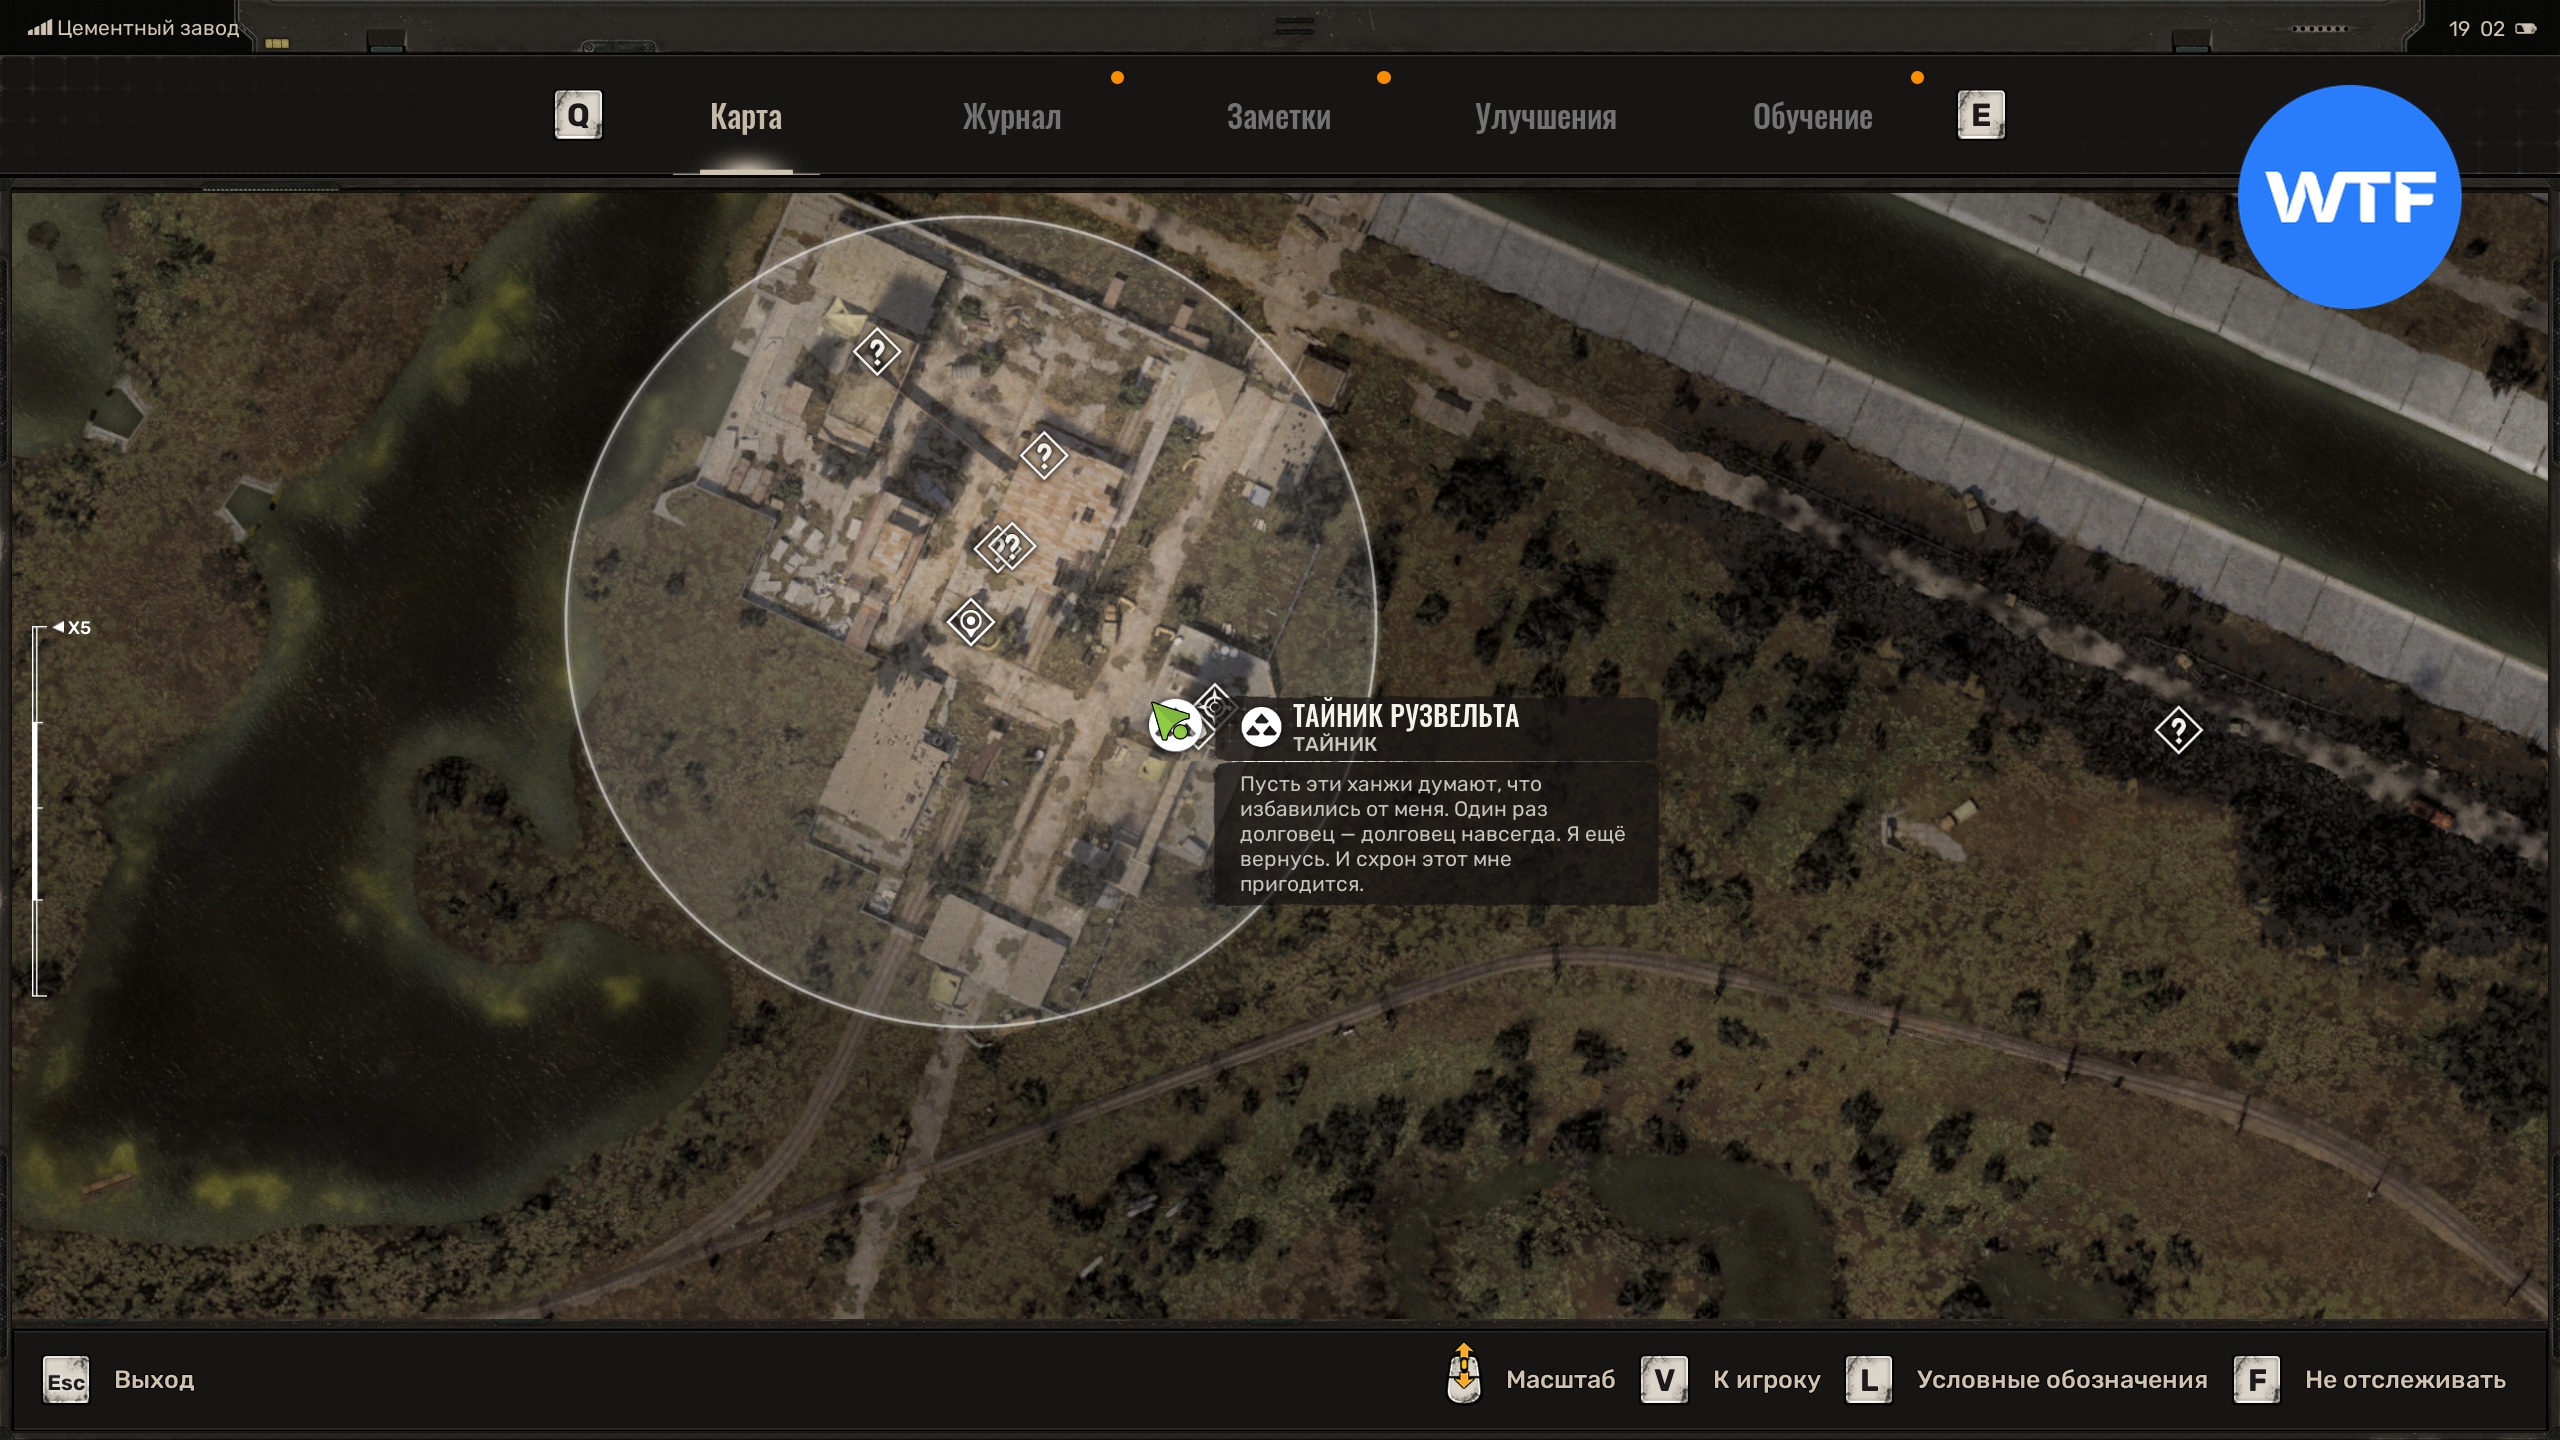Open the Журнал tab
Viewport: 2560px width, 1440px height.
coord(1011,117)
